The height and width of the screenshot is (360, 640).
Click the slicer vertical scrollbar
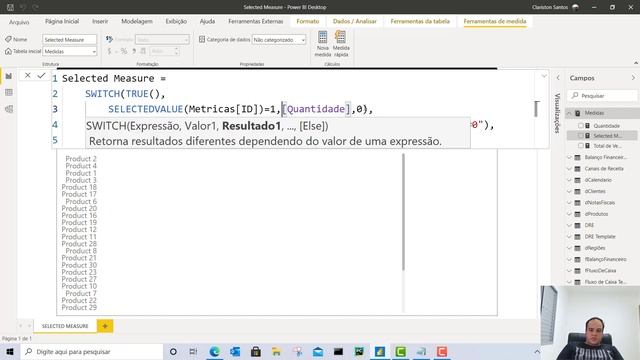[x=403, y=212]
